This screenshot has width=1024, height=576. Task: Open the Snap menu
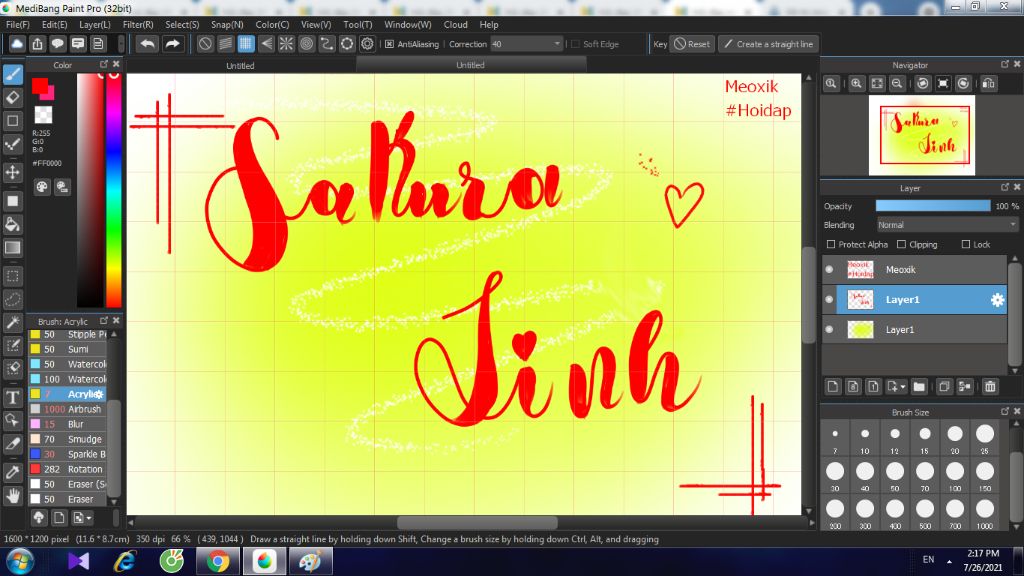click(x=227, y=24)
